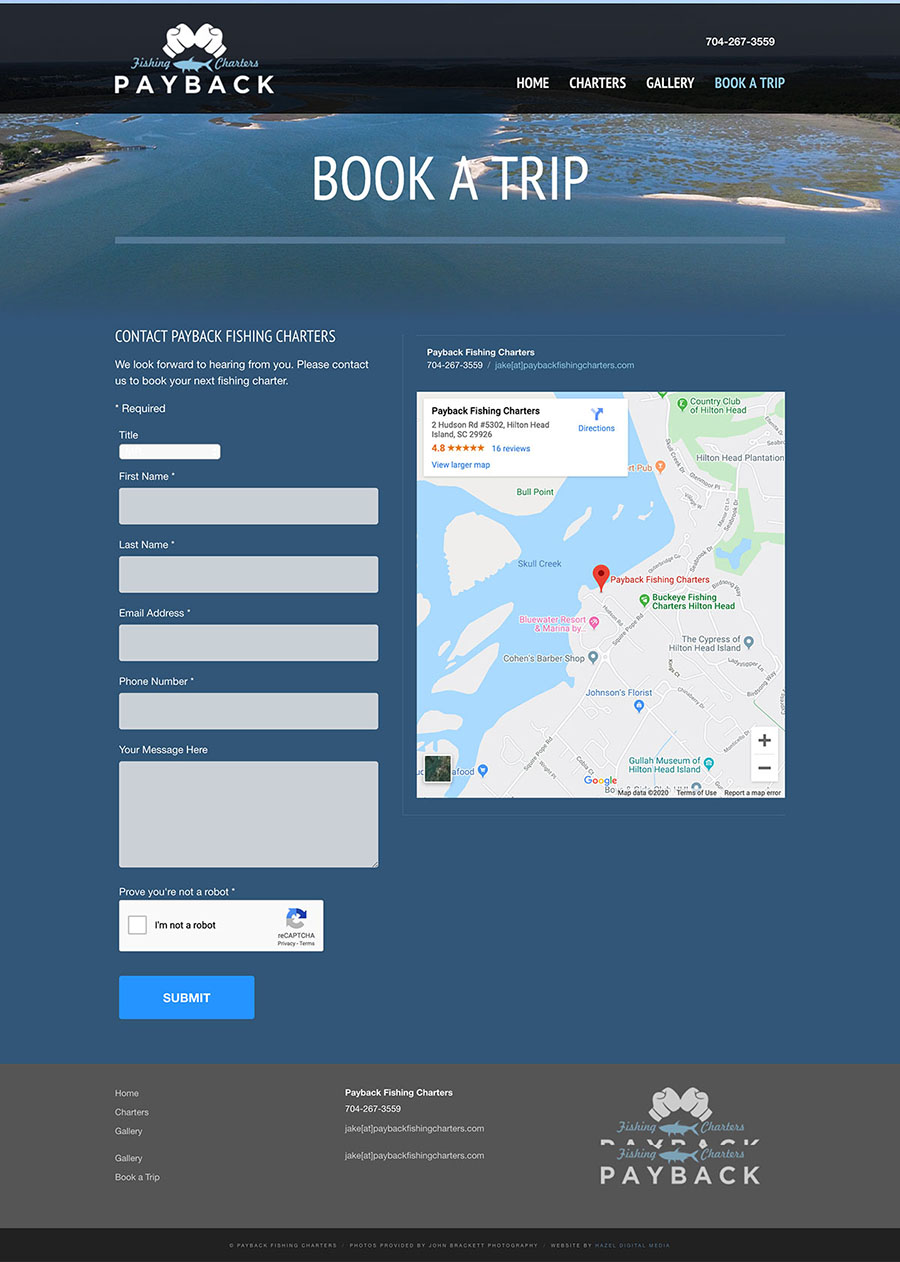The image size is (900, 1262).
Task: Open the Title dropdown in the form
Action: click(169, 452)
